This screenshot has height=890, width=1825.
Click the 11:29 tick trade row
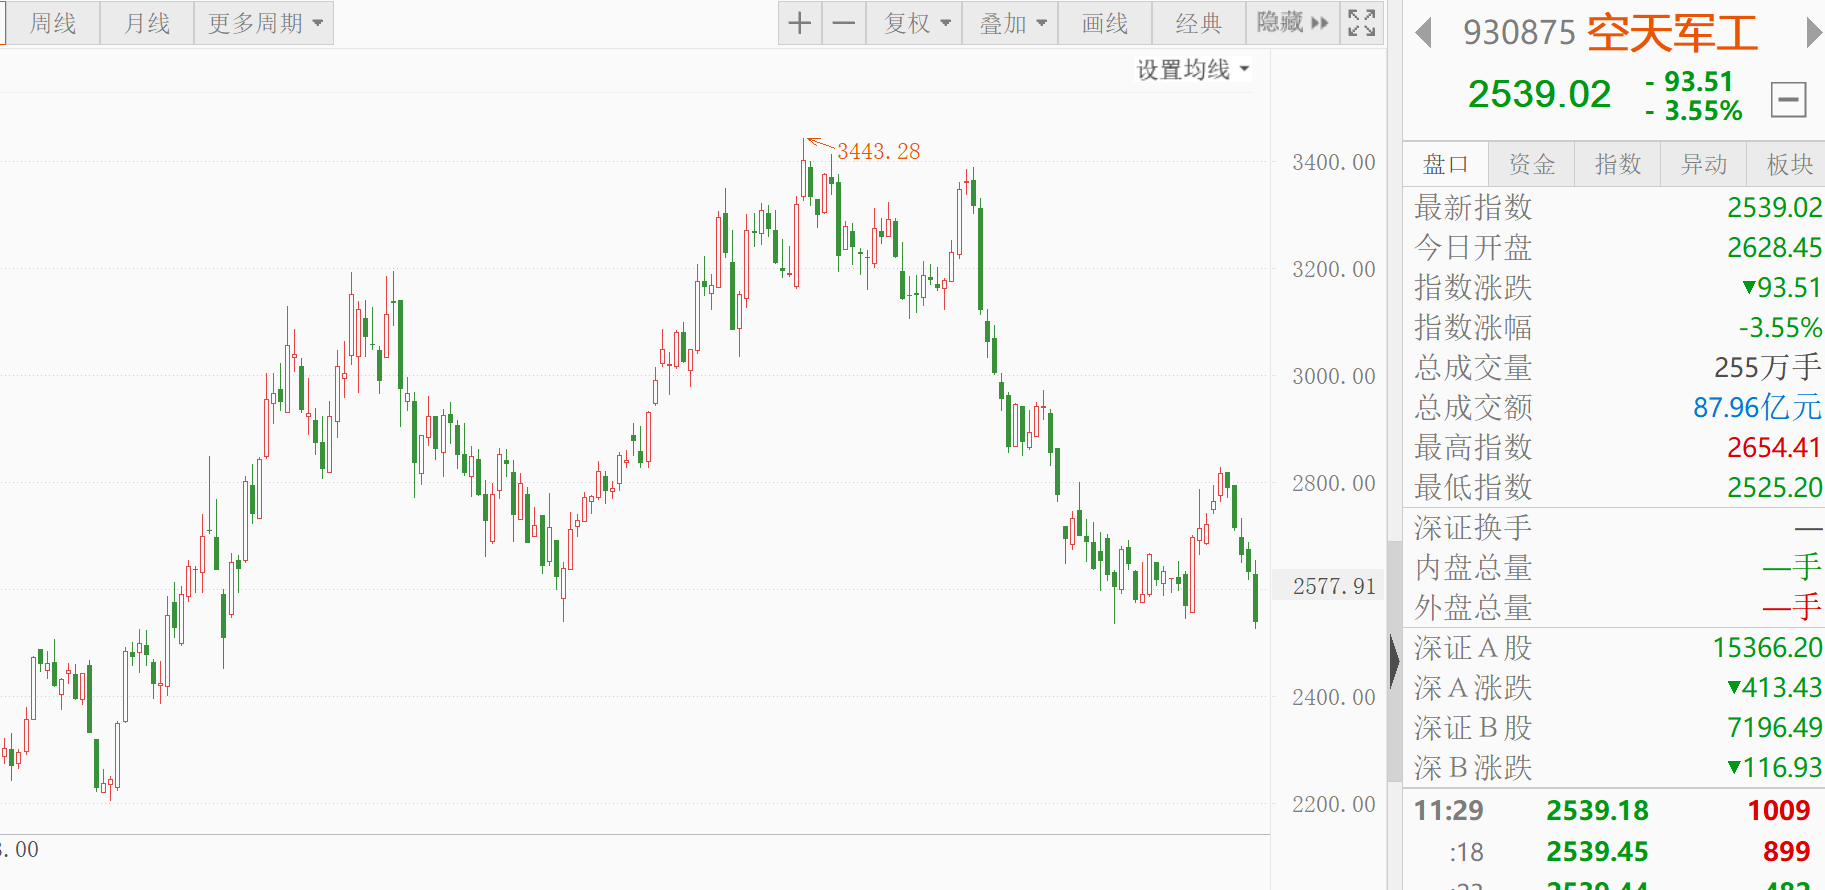[1614, 810]
